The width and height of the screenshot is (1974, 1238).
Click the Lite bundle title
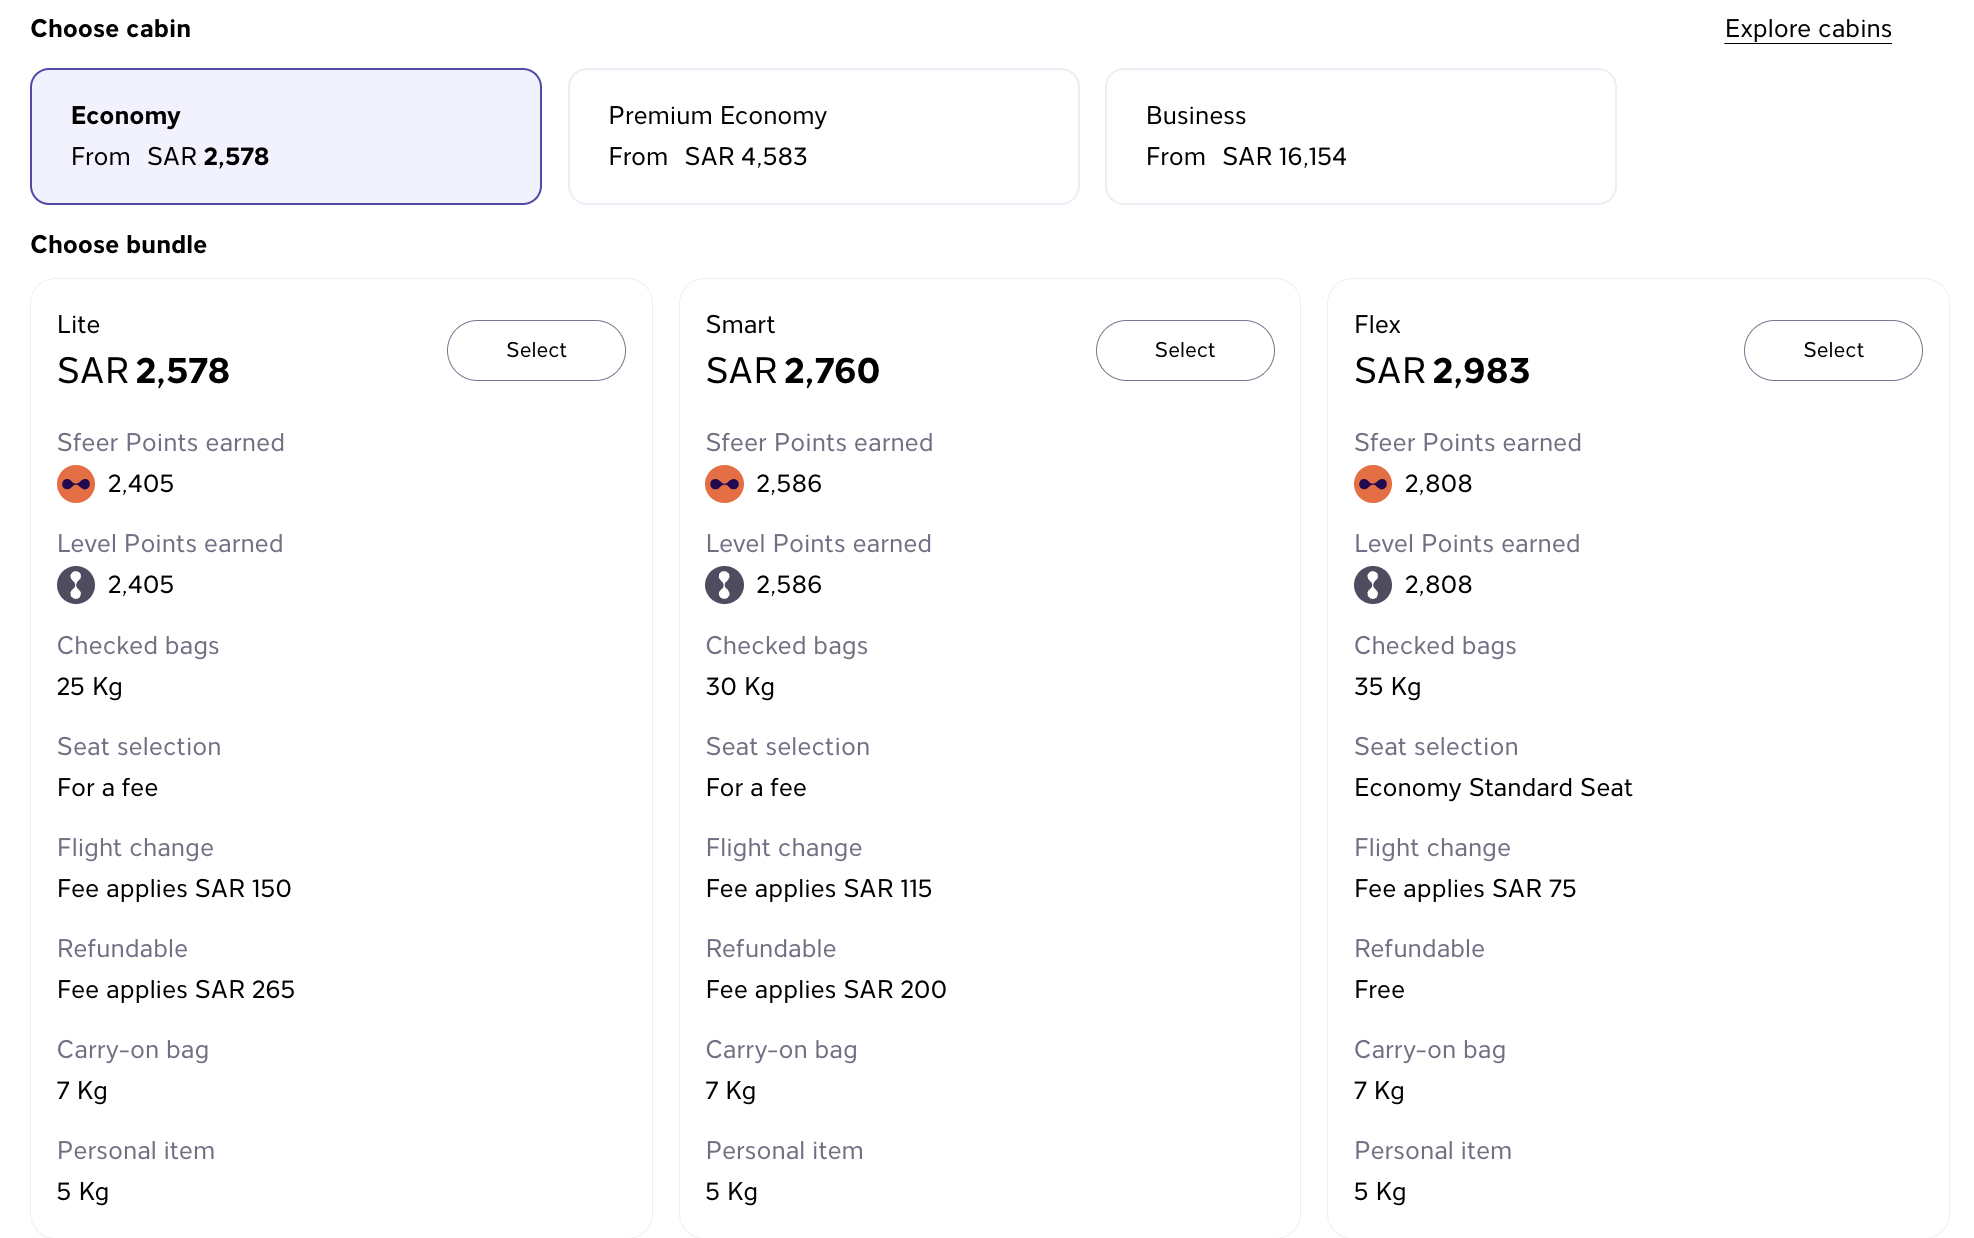78,325
